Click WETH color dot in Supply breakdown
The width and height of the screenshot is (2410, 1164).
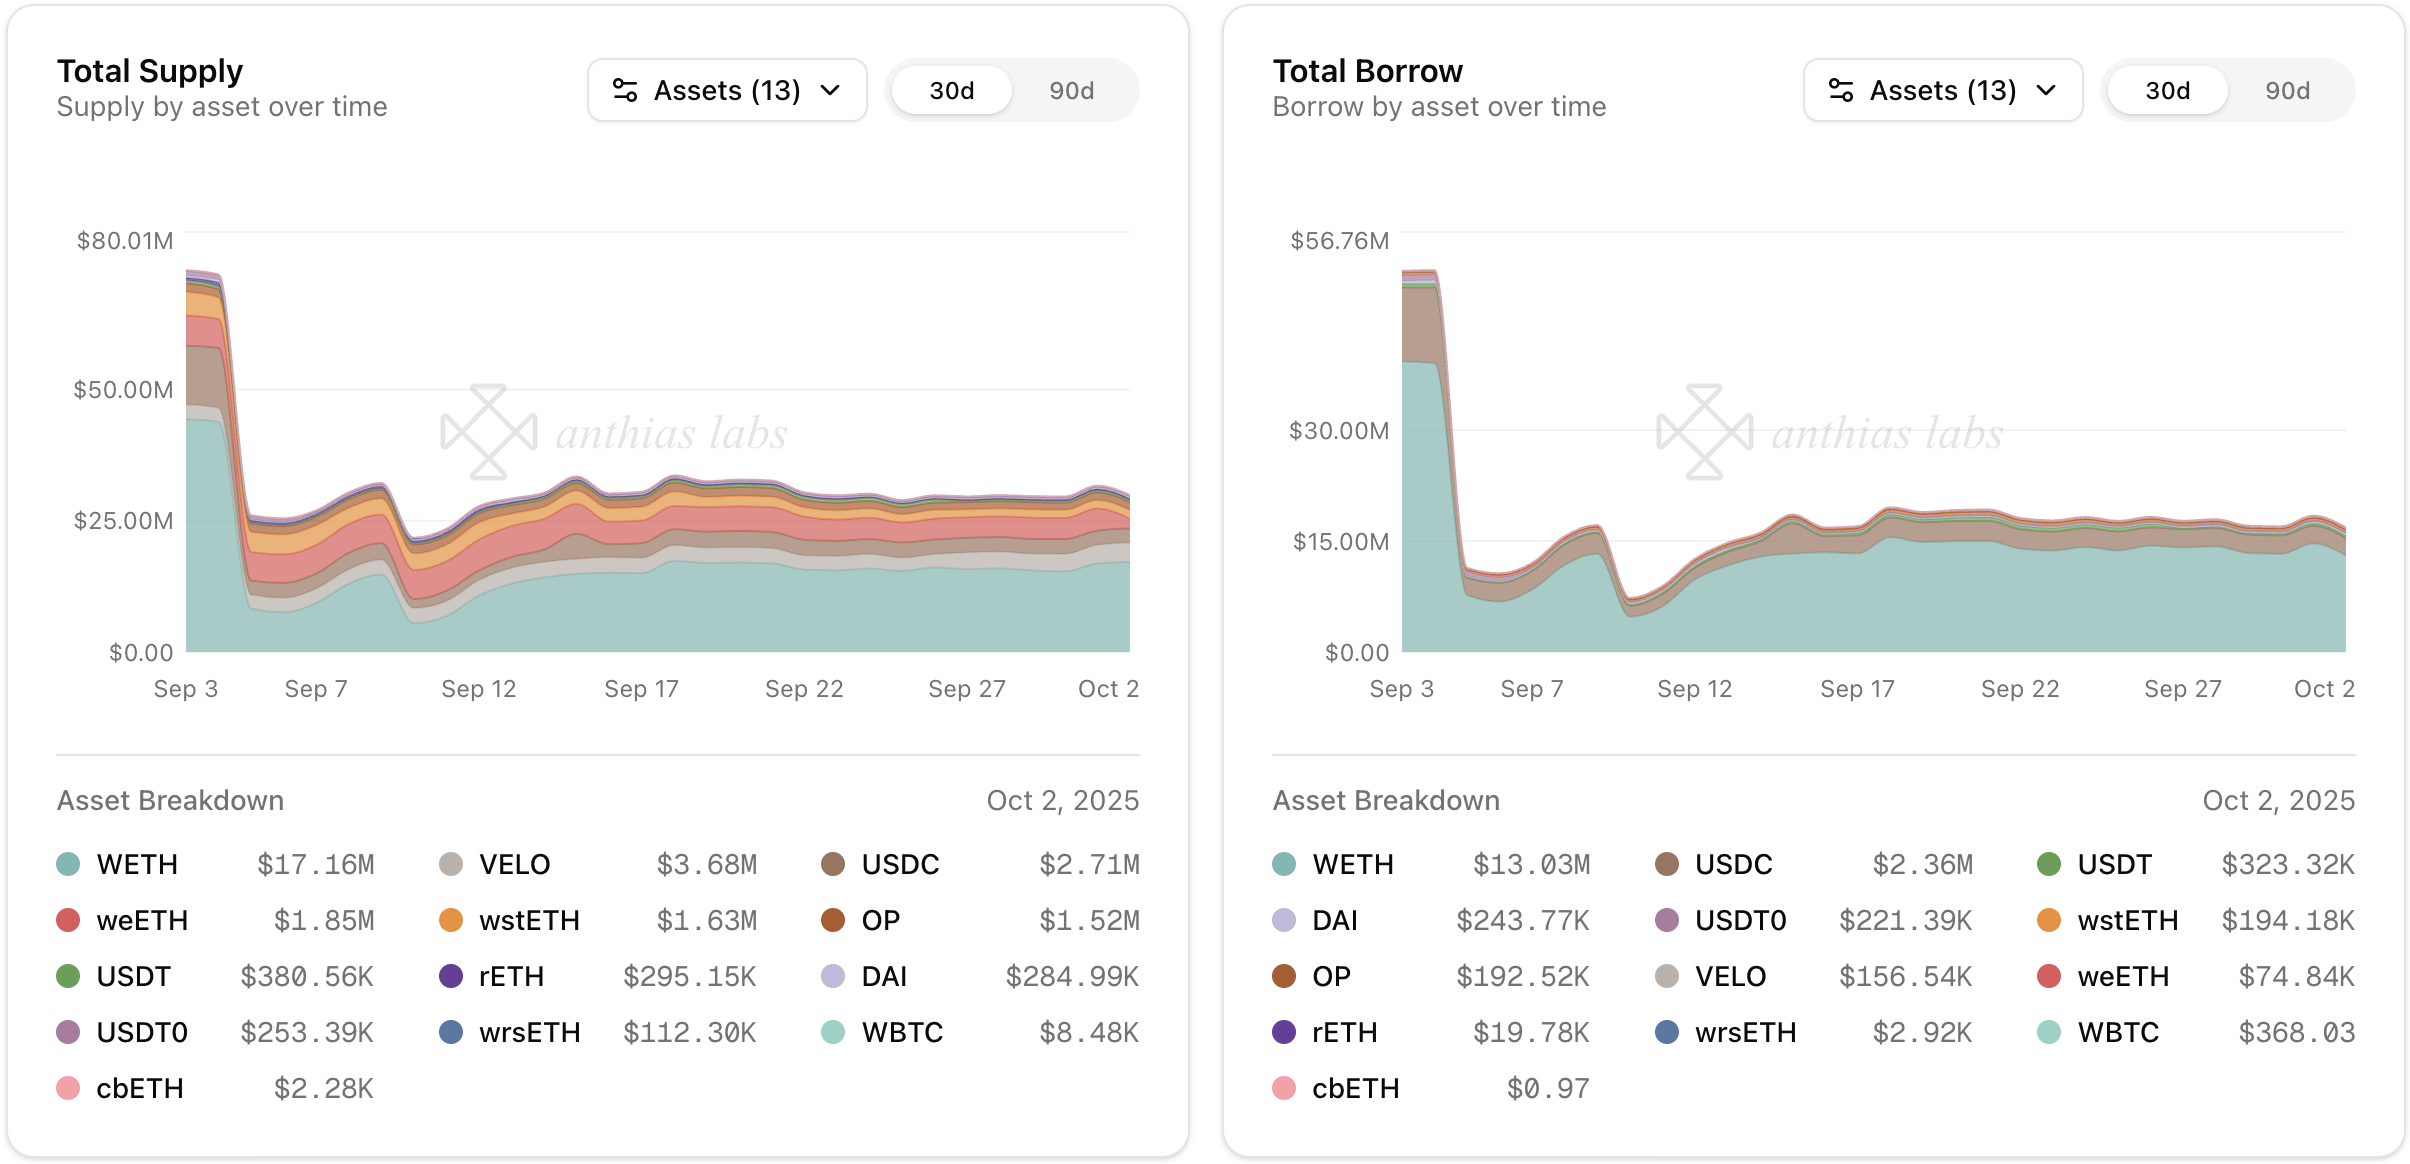(x=68, y=864)
